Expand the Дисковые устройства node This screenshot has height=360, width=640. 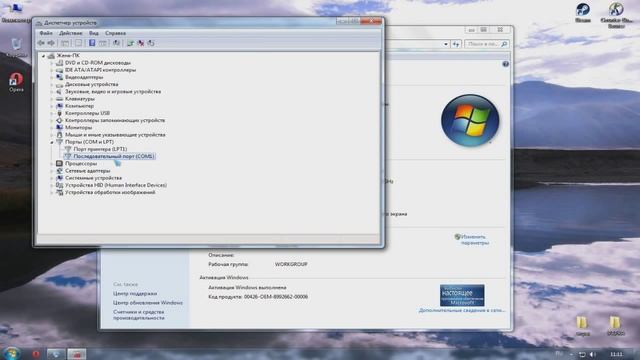[x=52, y=84]
